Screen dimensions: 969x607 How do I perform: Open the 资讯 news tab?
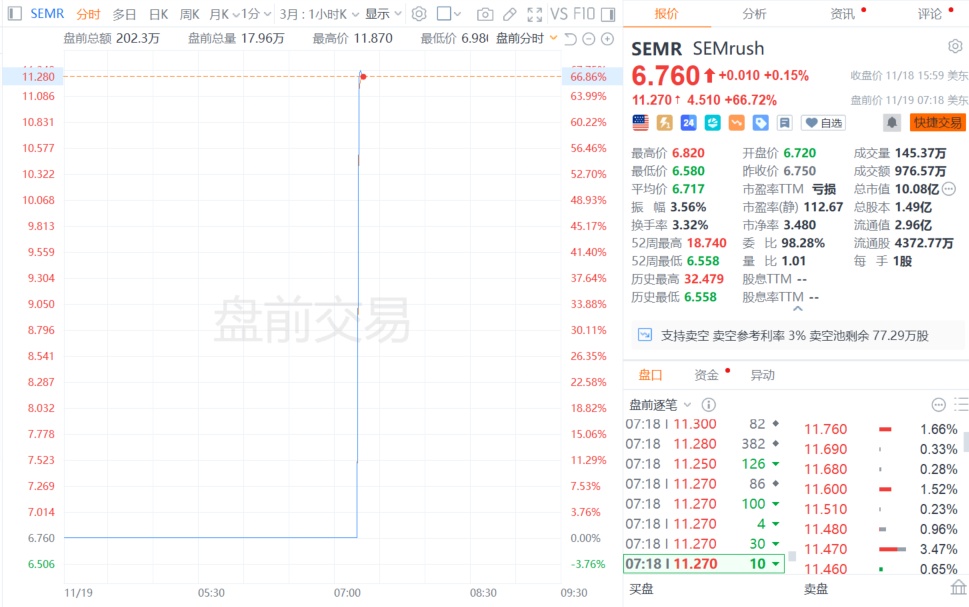(842, 14)
